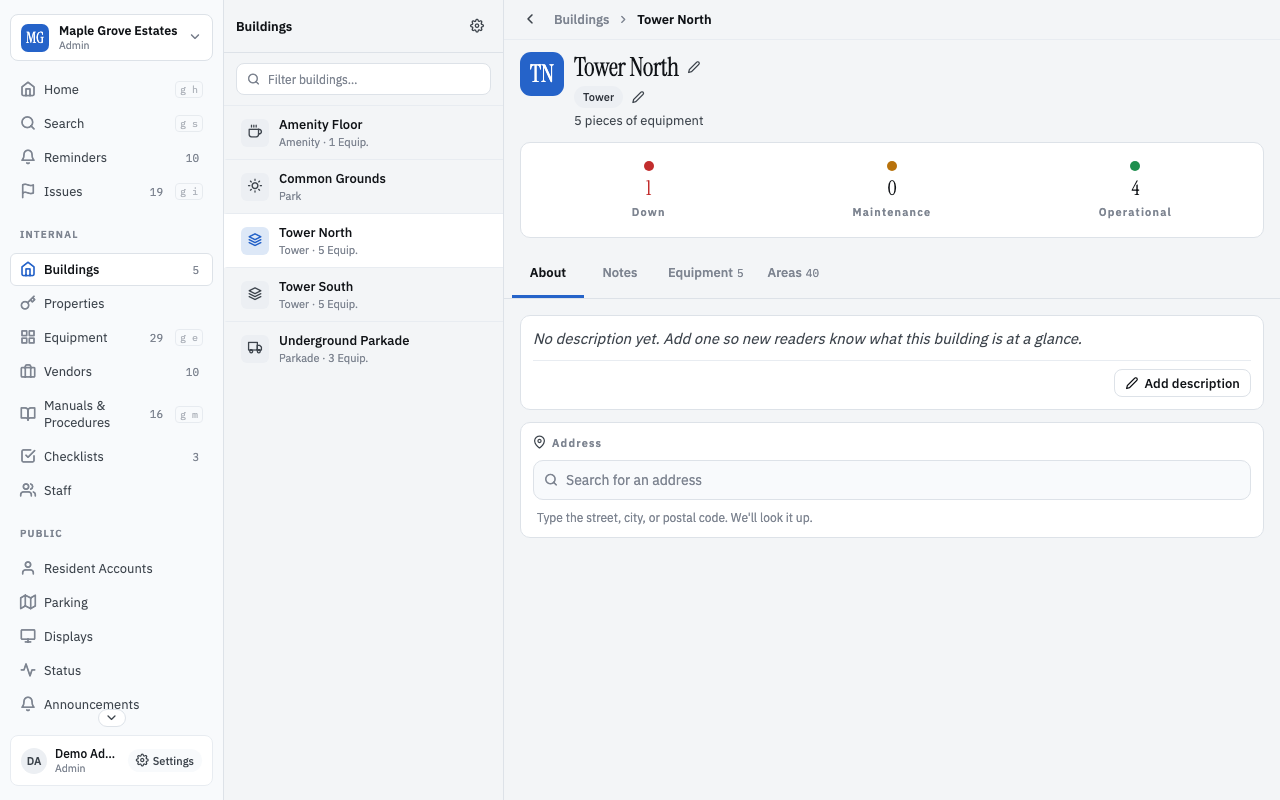
Task: Click the Add description button
Action: [x=1182, y=383]
